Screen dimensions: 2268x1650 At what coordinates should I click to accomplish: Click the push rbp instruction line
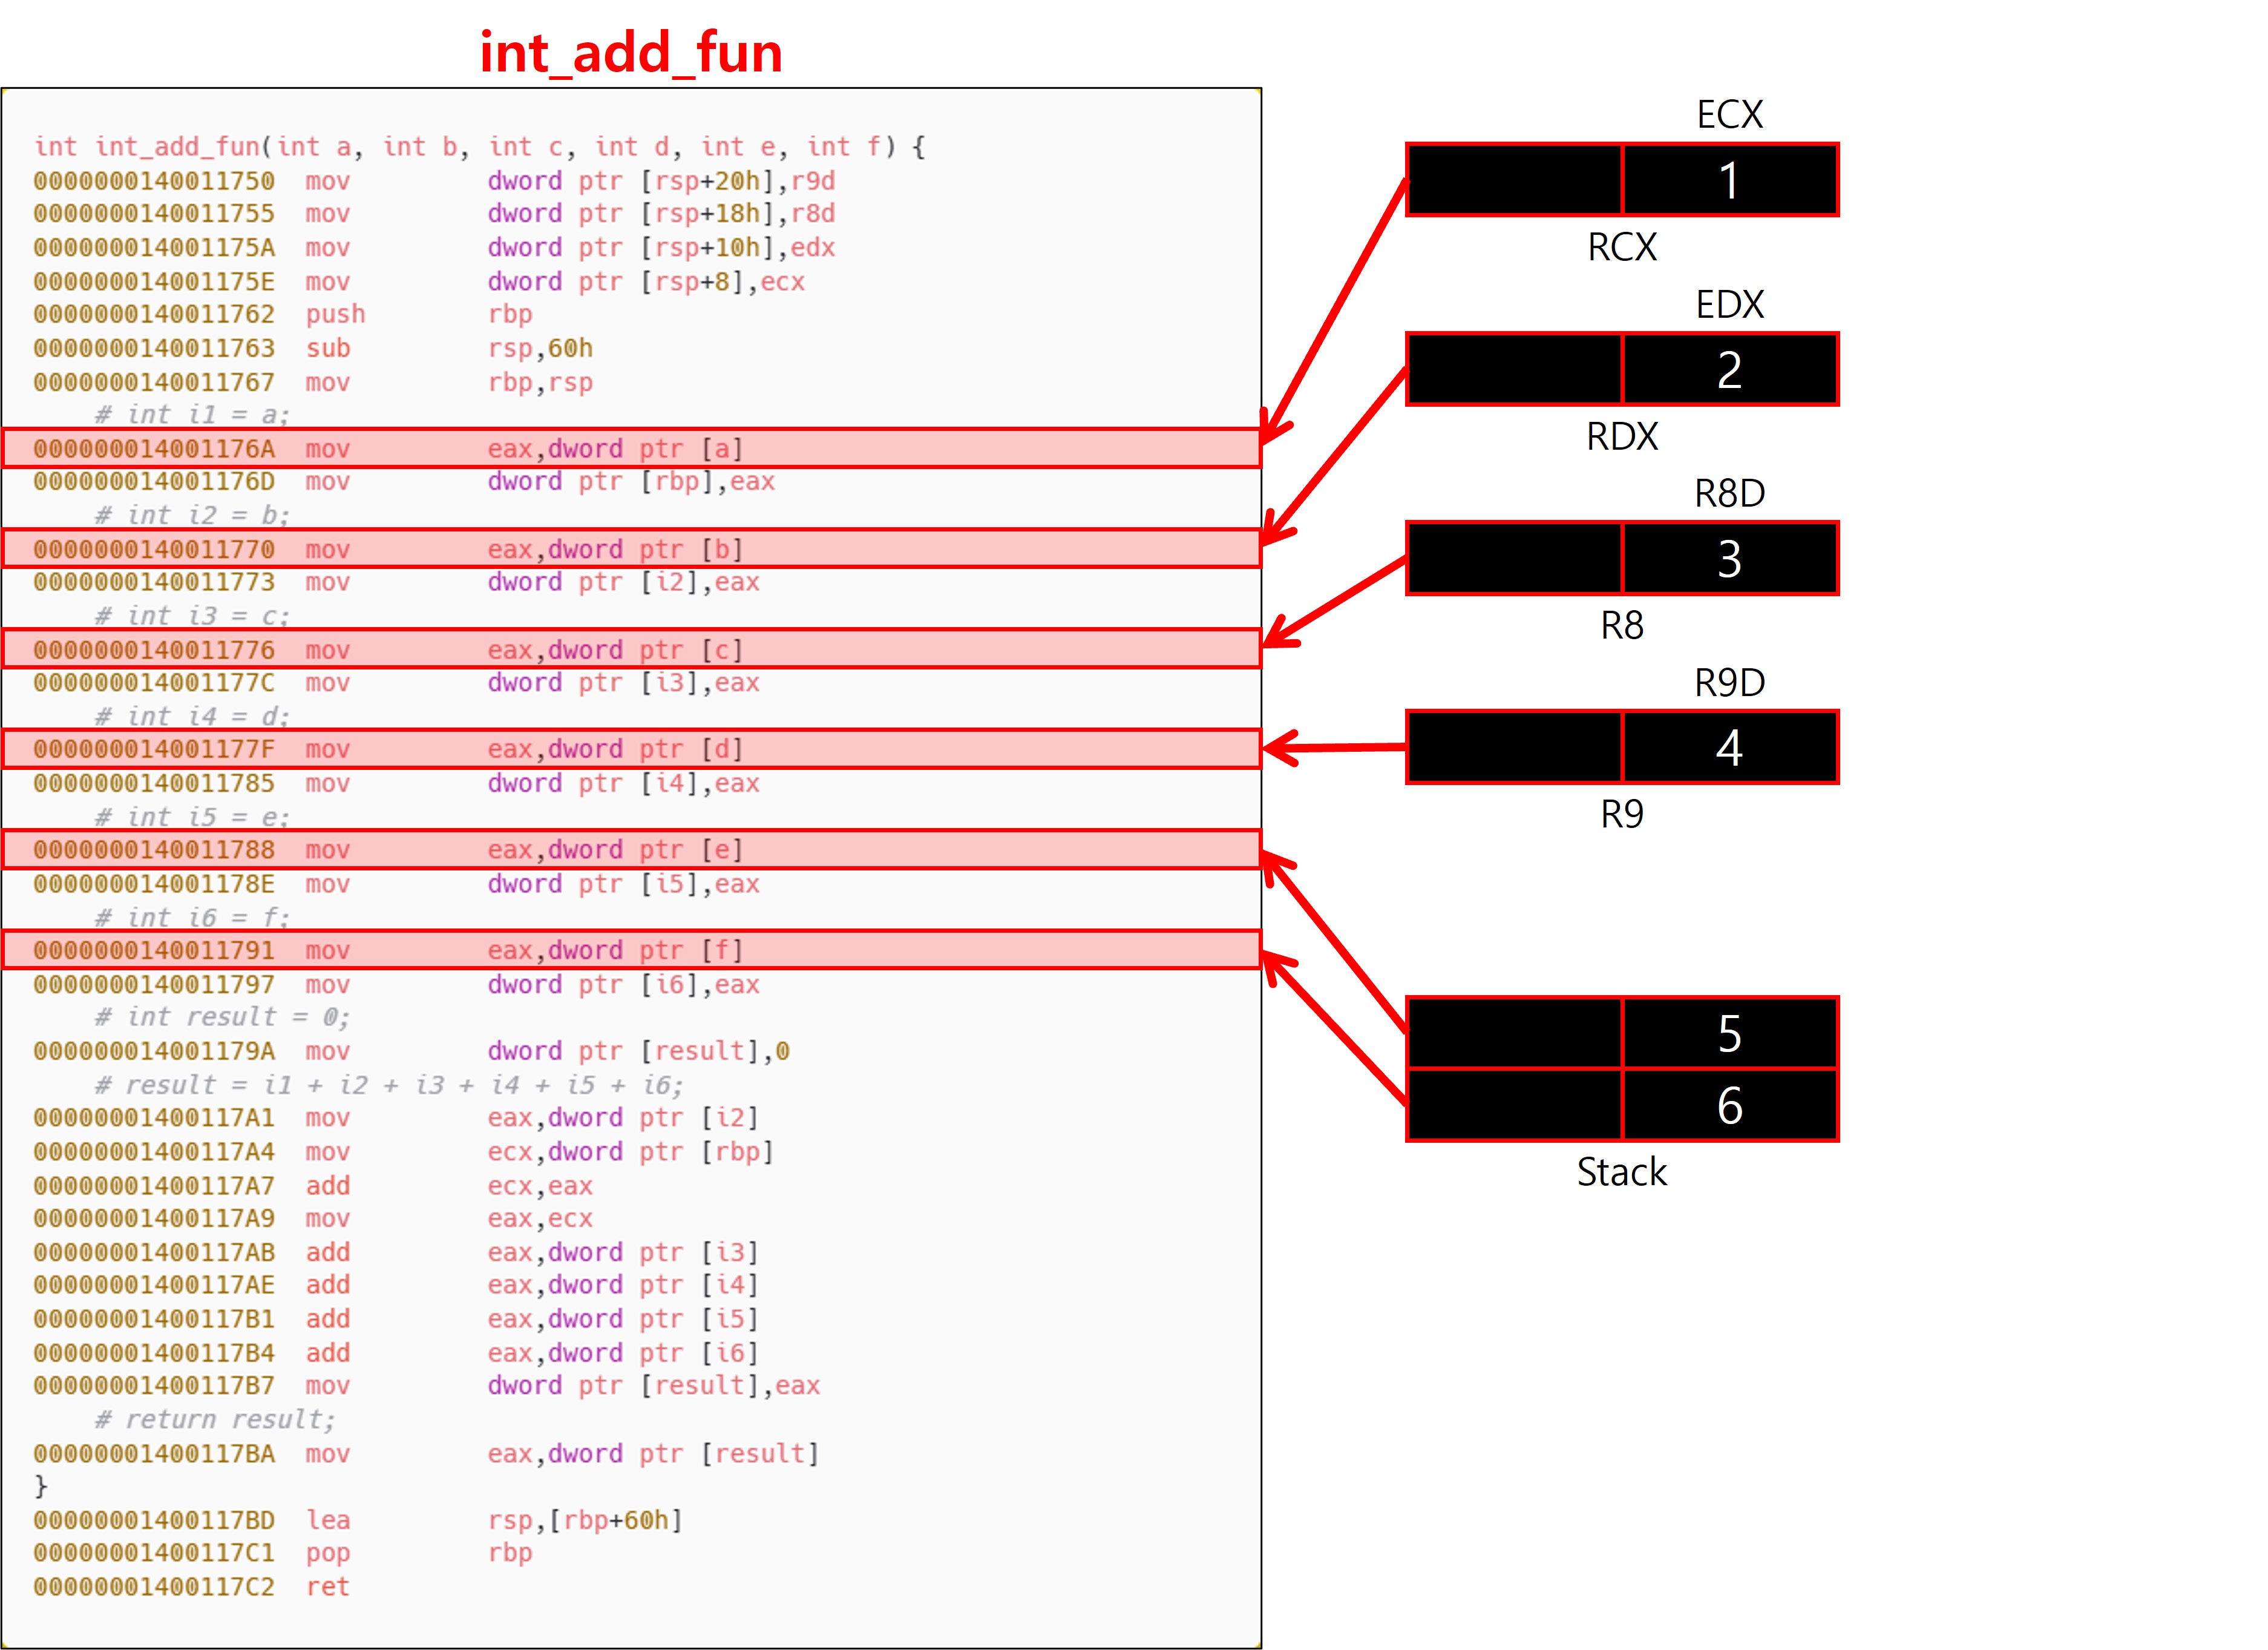[335, 314]
